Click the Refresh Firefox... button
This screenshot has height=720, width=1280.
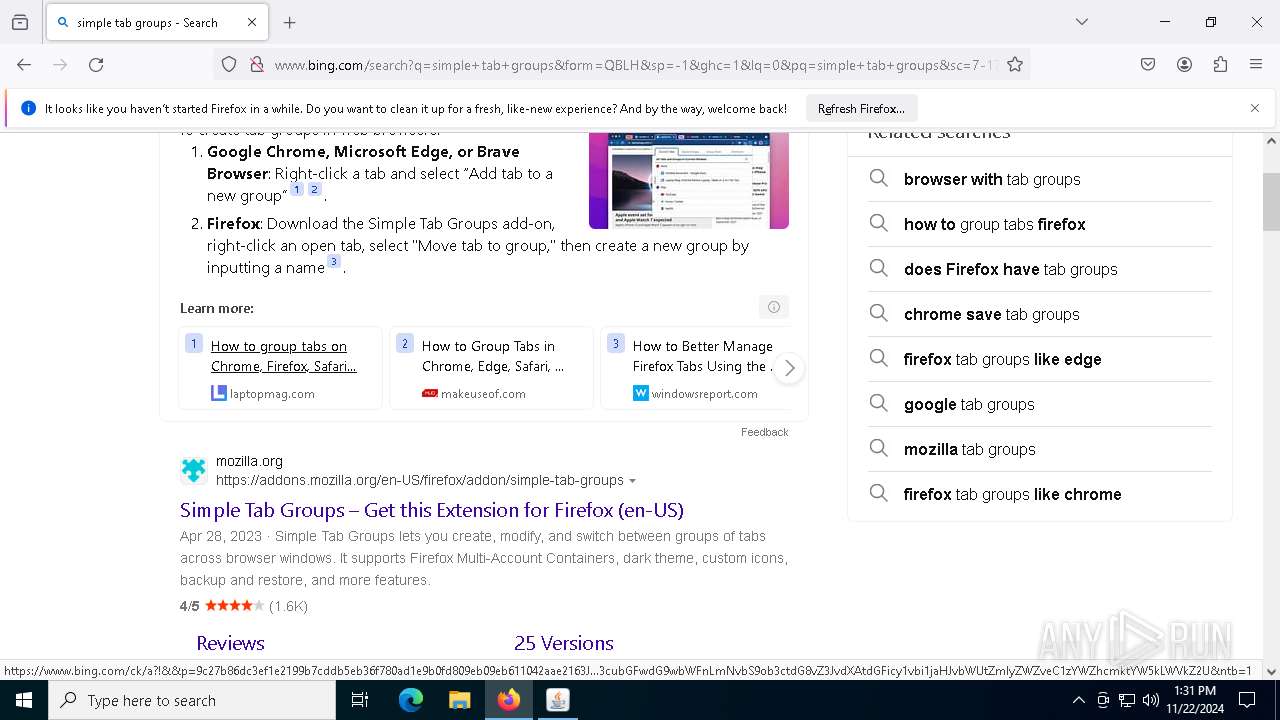(861, 108)
